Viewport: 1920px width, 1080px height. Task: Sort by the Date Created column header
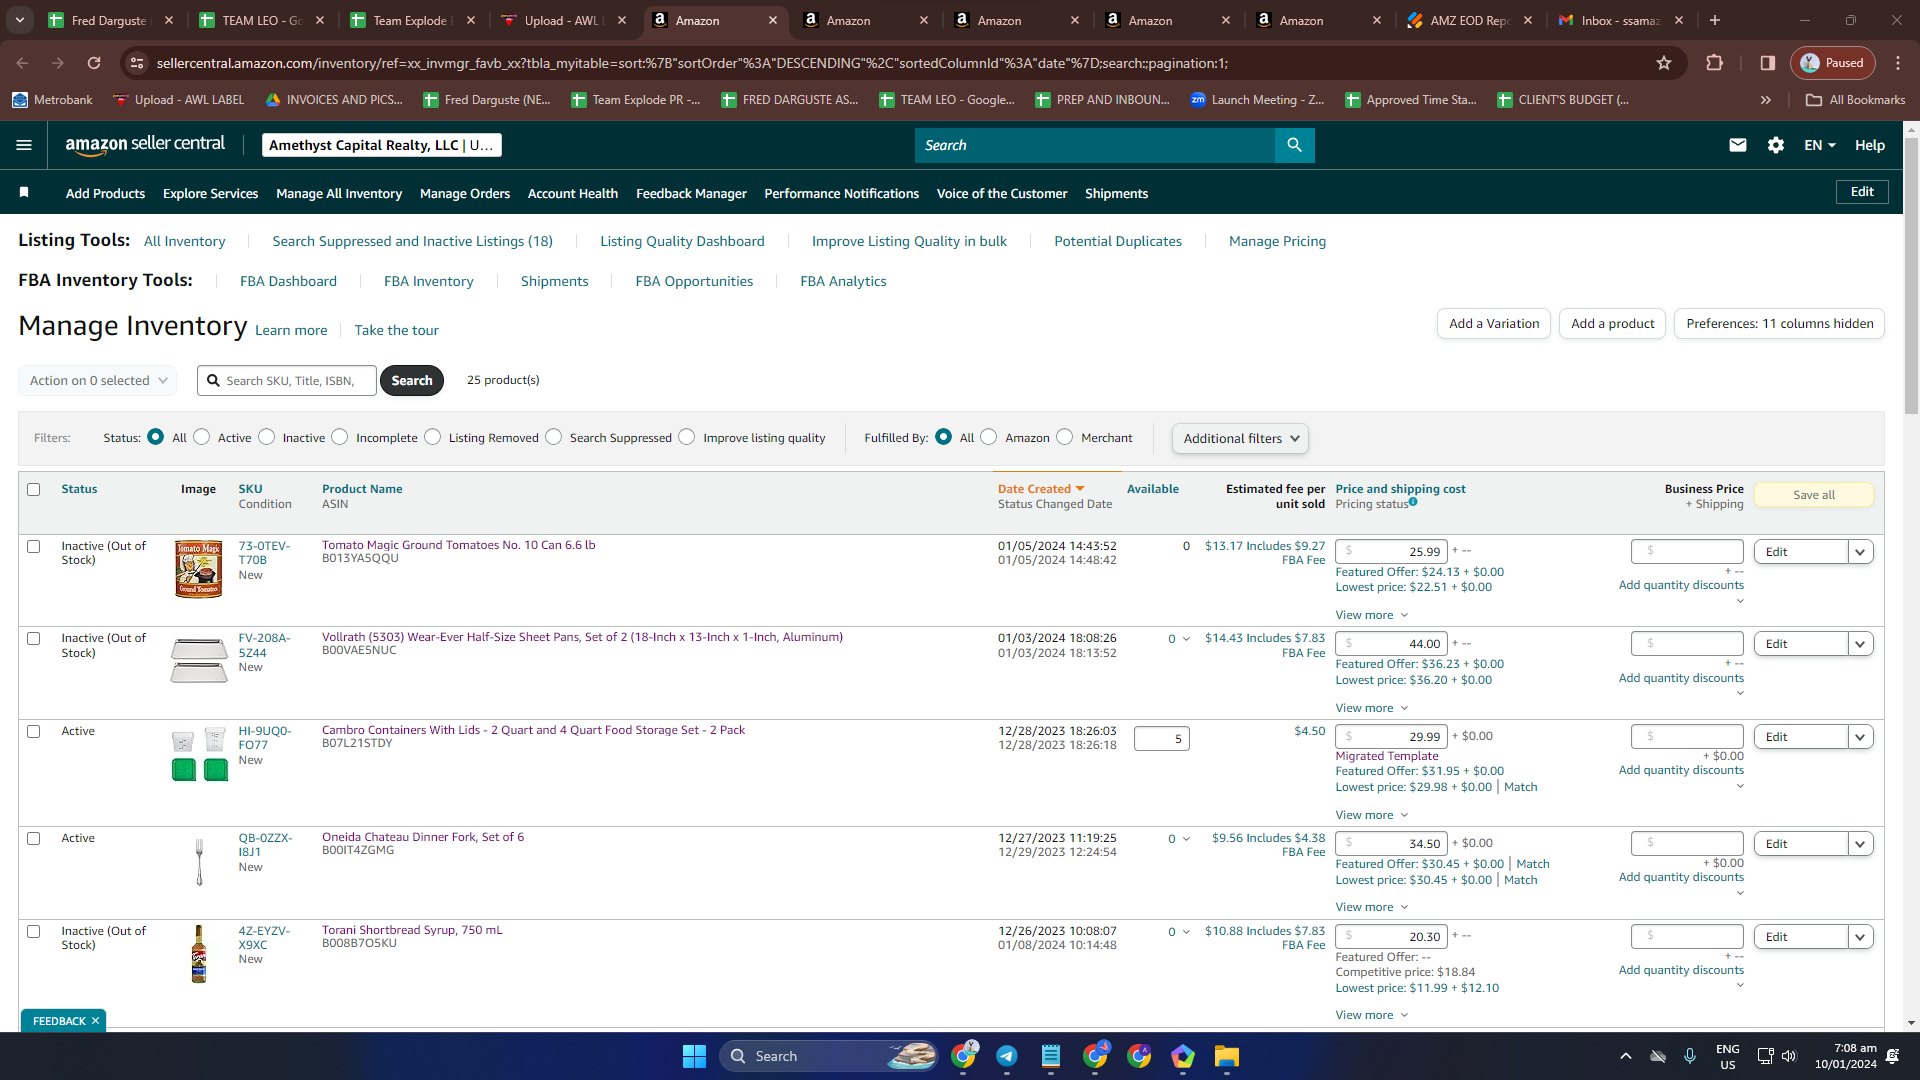[1041, 489]
